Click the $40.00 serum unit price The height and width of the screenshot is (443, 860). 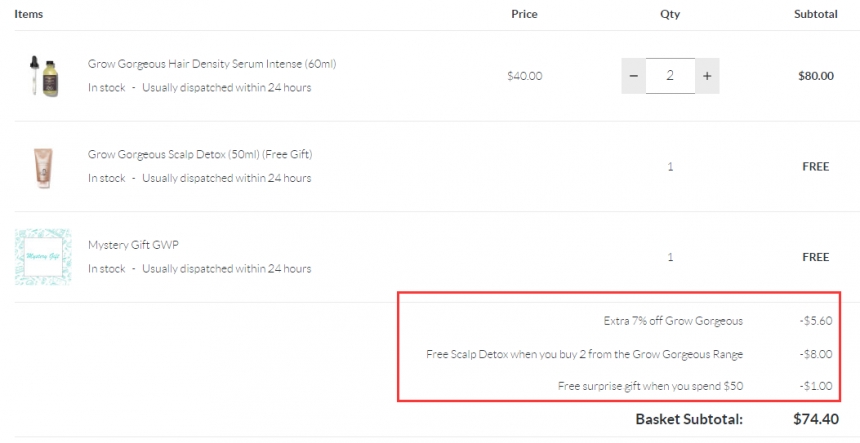(x=524, y=76)
